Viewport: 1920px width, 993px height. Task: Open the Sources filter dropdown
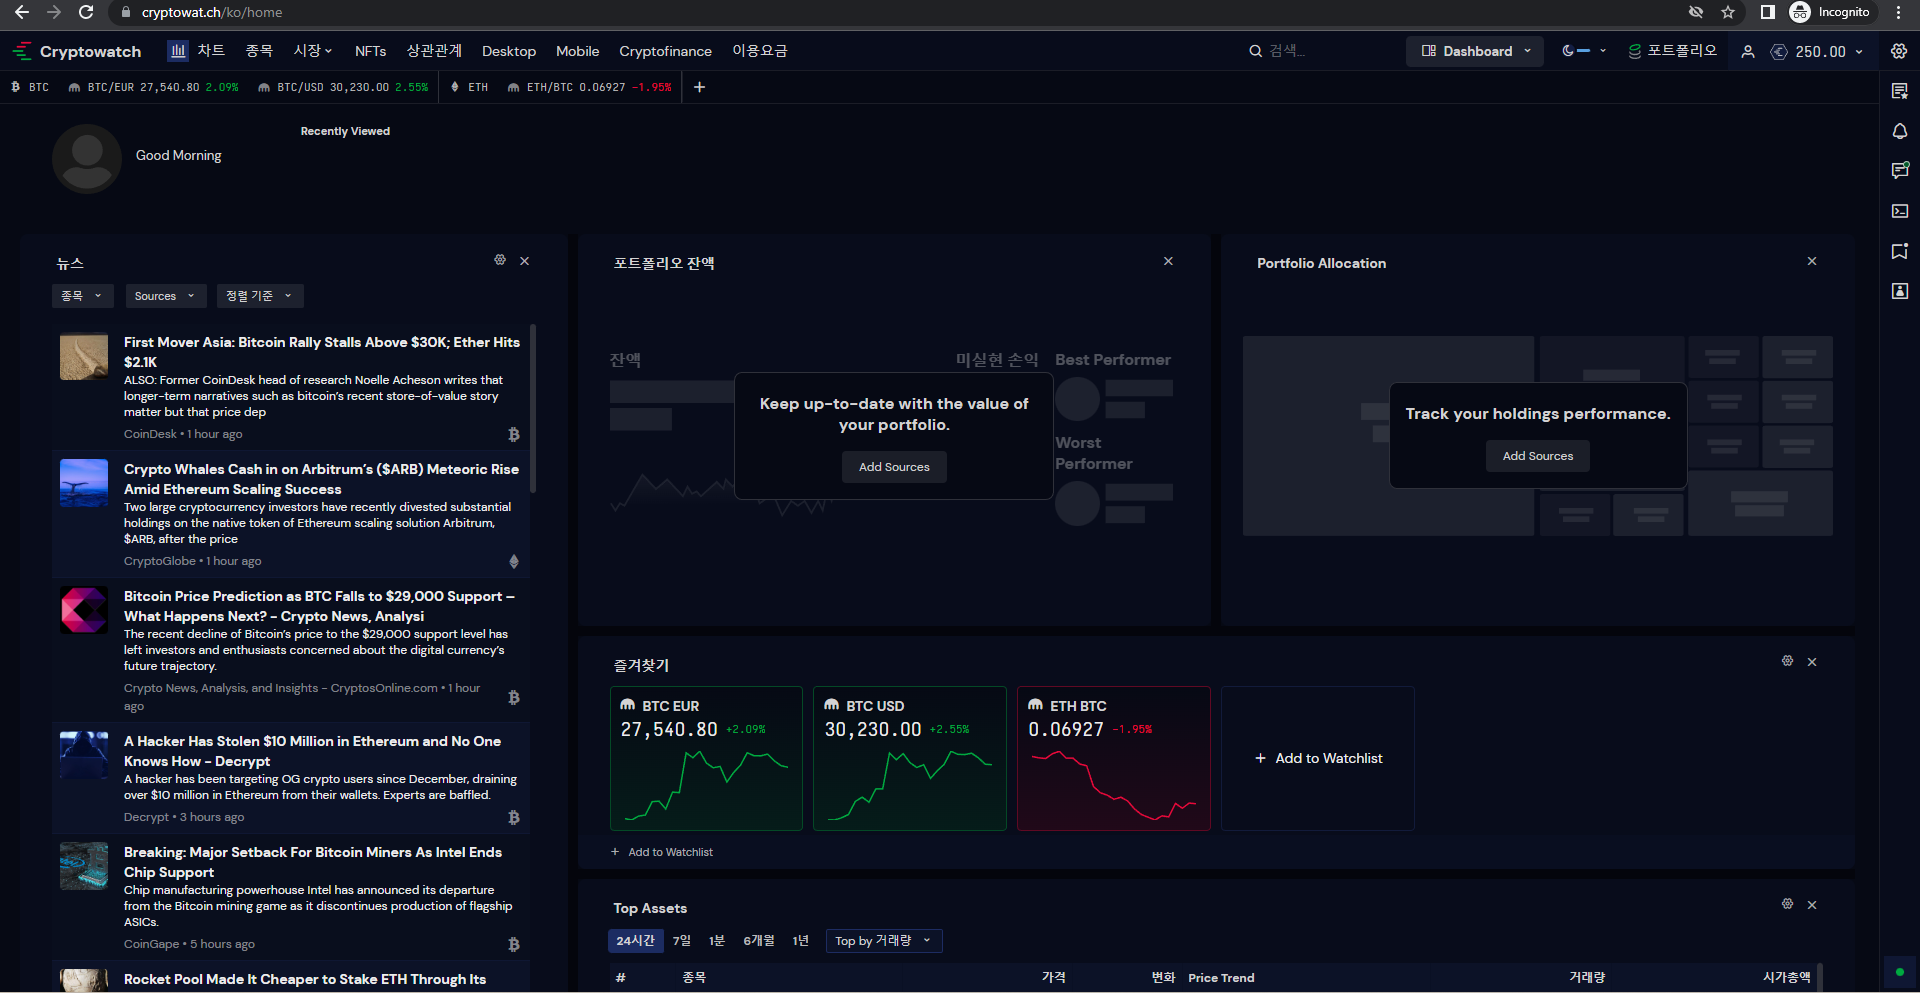[165, 296]
